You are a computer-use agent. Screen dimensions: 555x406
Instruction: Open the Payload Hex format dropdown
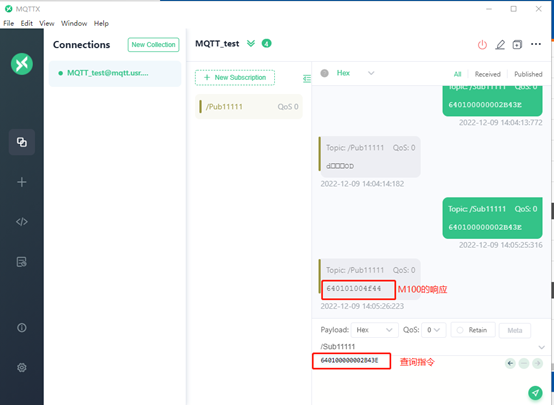374,330
